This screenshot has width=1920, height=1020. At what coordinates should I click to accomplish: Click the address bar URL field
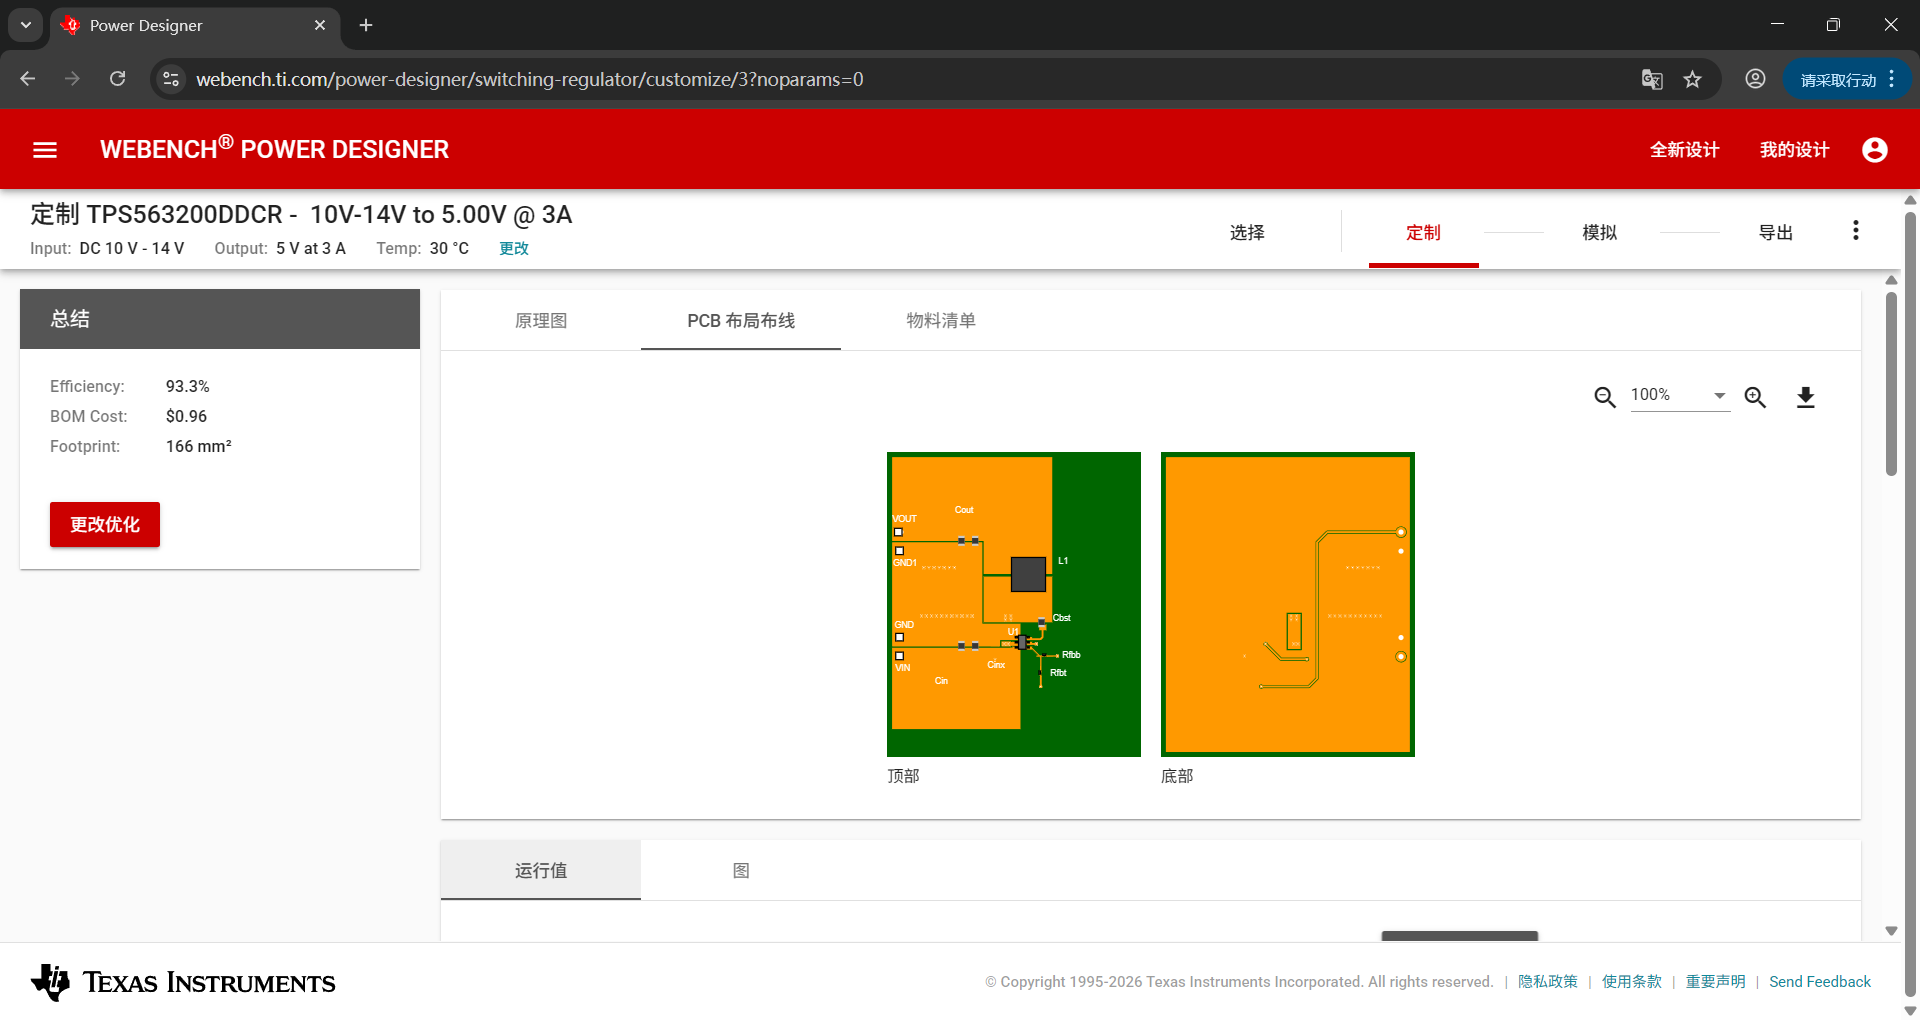coord(900,79)
